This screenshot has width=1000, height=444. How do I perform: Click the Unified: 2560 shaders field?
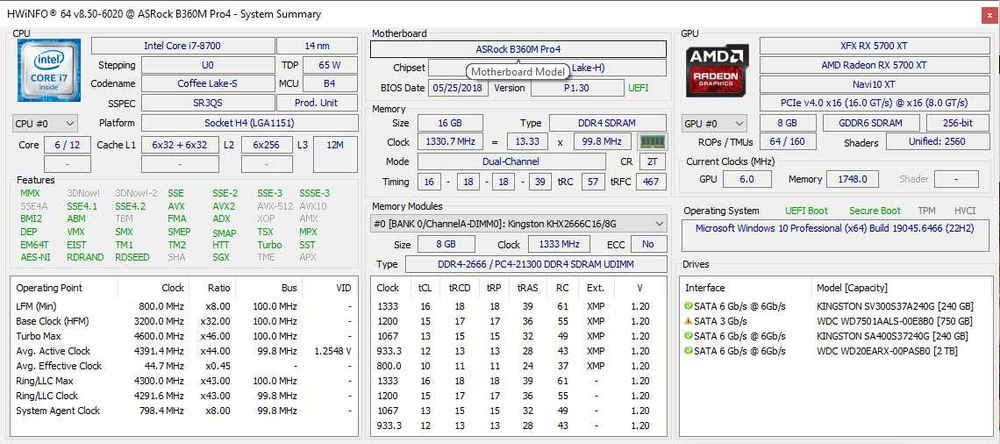[936, 142]
